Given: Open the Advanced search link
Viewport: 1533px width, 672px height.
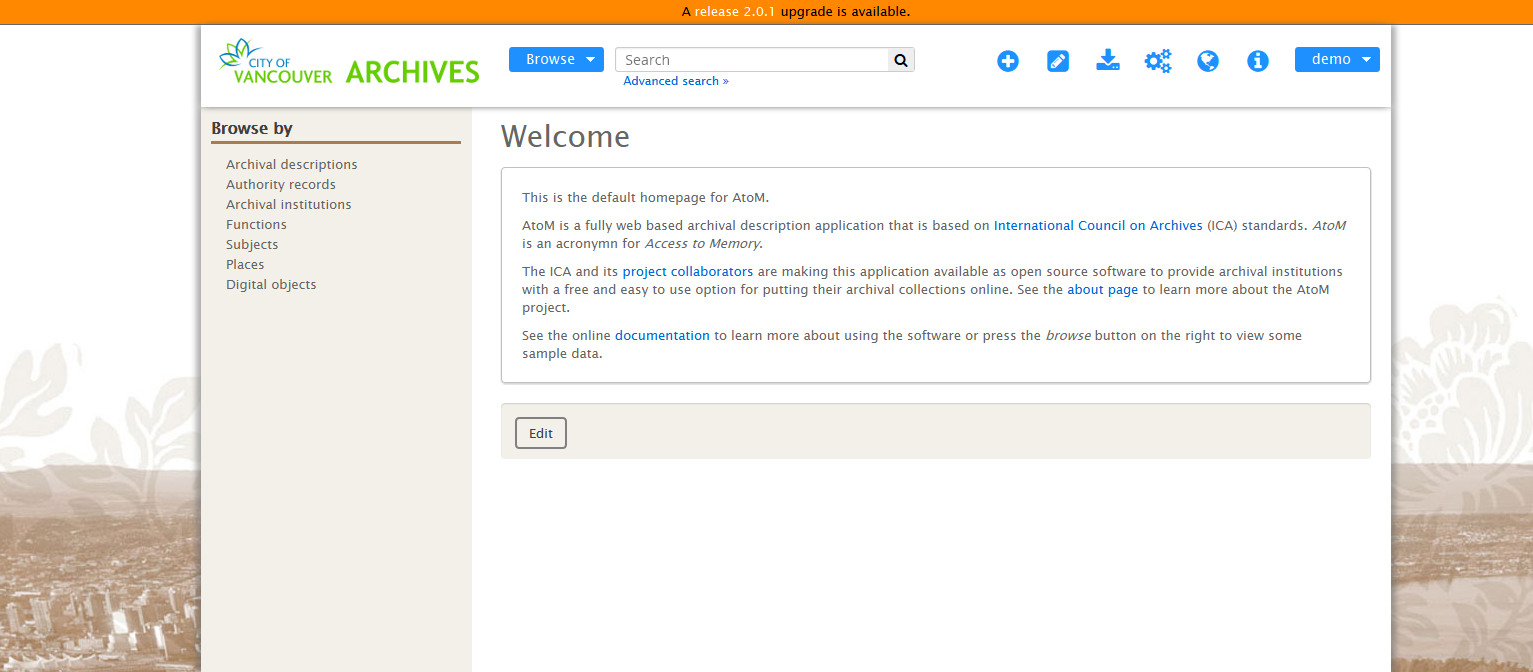Looking at the screenshot, I should 676,81.
